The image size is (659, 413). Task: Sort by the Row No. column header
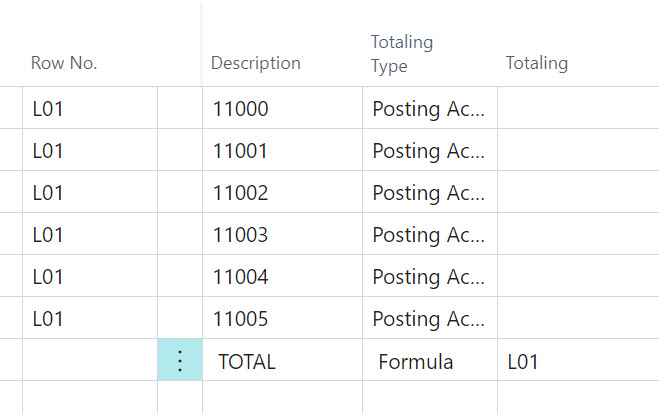[64, 63]
